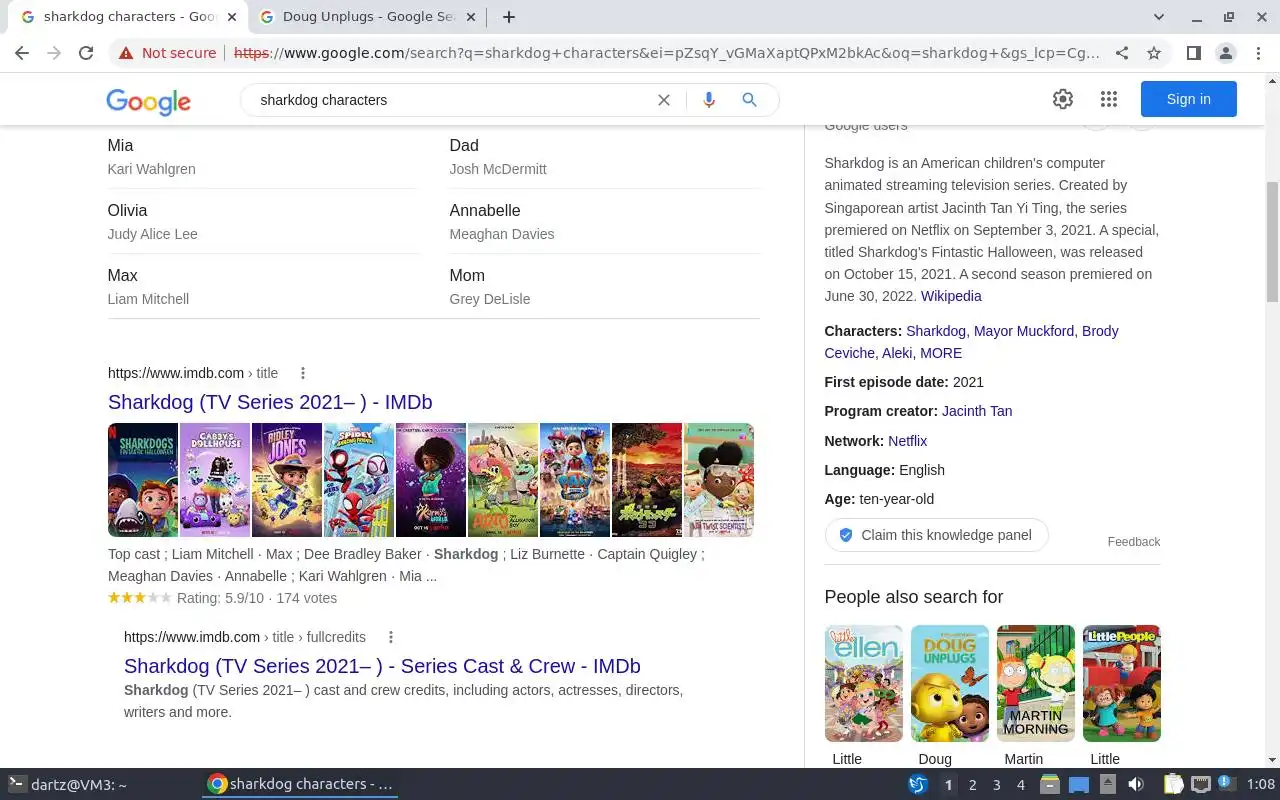Screen dimensions: 1280x800
Task: Open Chrome's three-dot menu
Action: pyautogui.click(x=1258, y=53)
